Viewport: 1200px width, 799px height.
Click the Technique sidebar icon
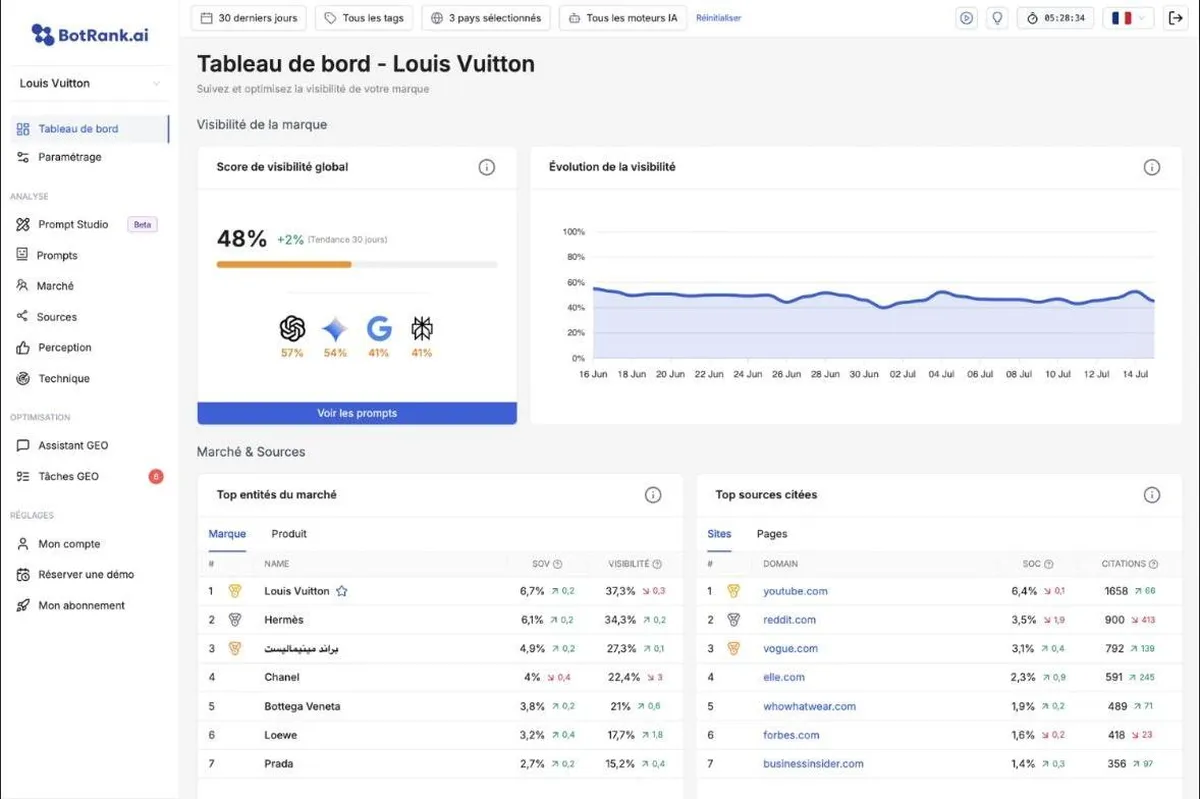click(x=23, y=378)
